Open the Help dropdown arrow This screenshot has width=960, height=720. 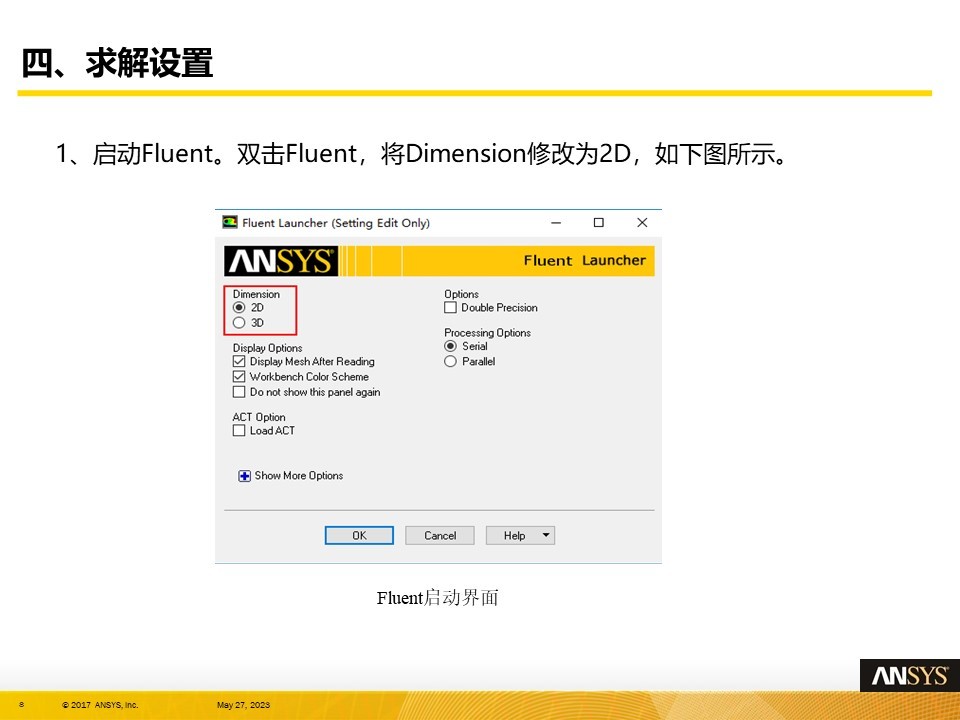coord(546,536)
